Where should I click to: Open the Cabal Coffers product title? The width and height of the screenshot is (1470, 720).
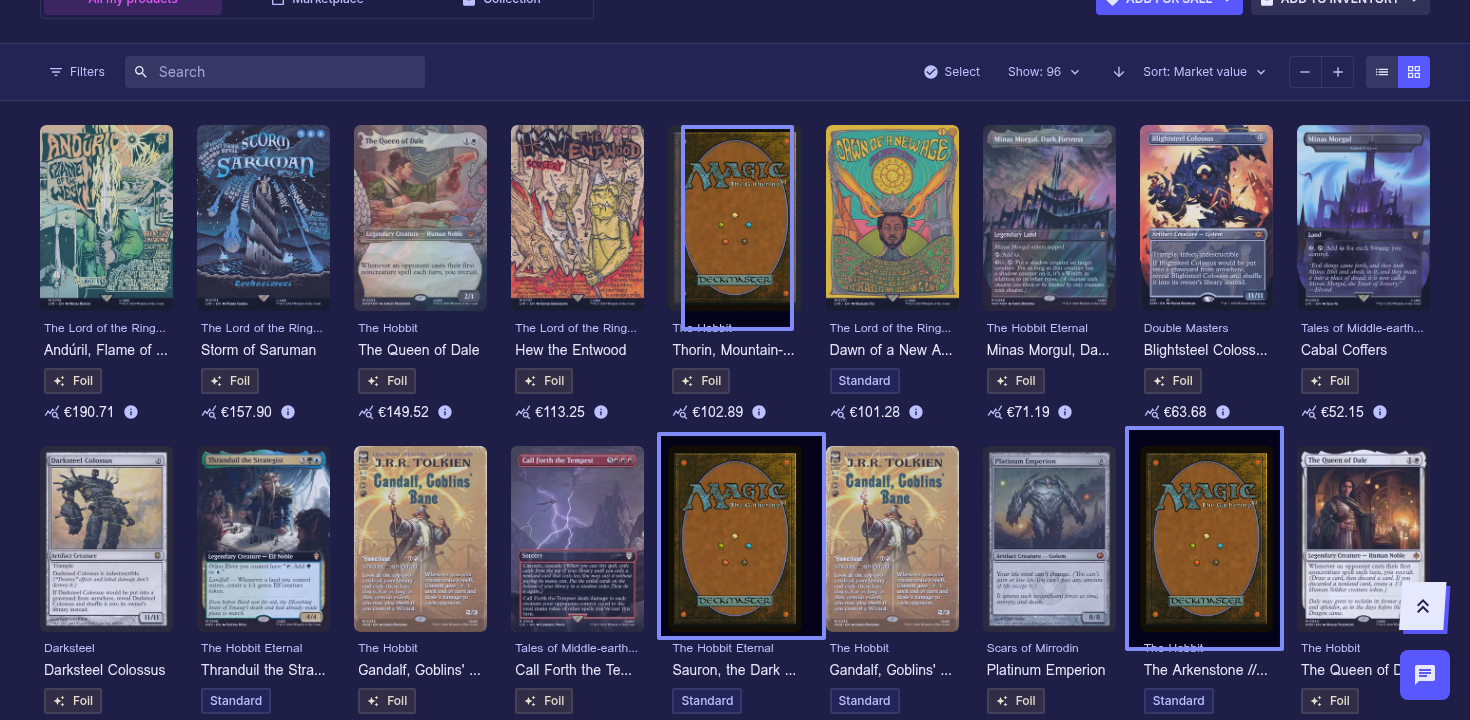1343,350
